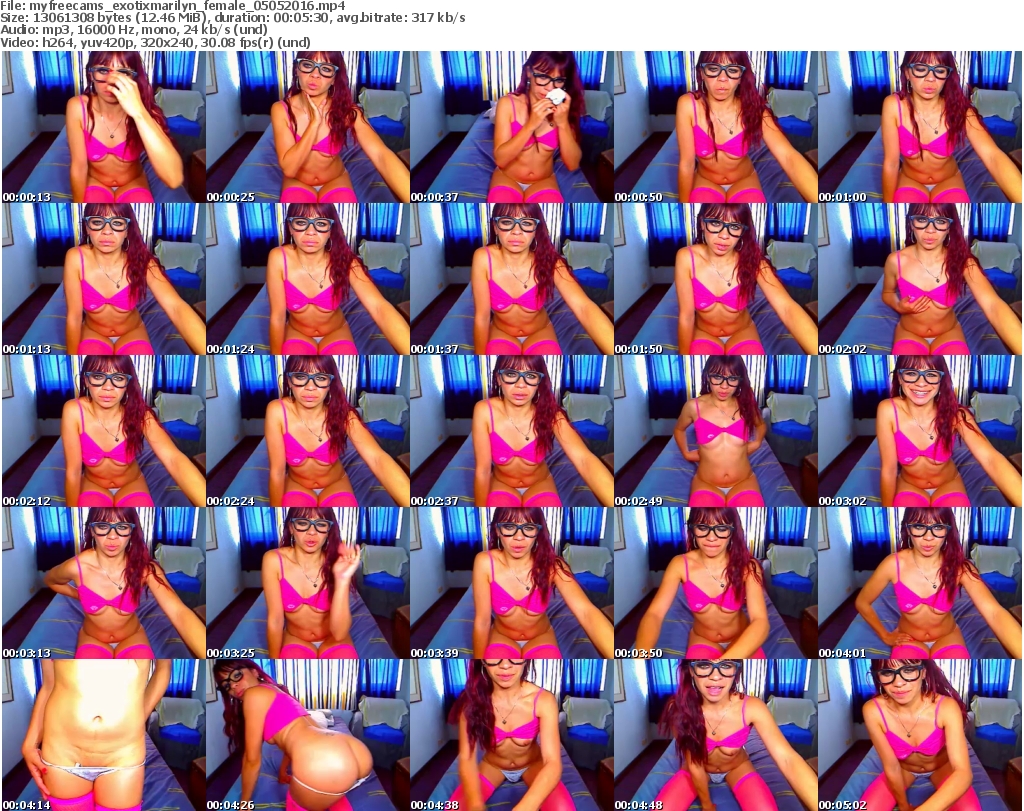
Task: Open the frame thumbnail stamped 00:01:13
Action: (x=104, y=279)
